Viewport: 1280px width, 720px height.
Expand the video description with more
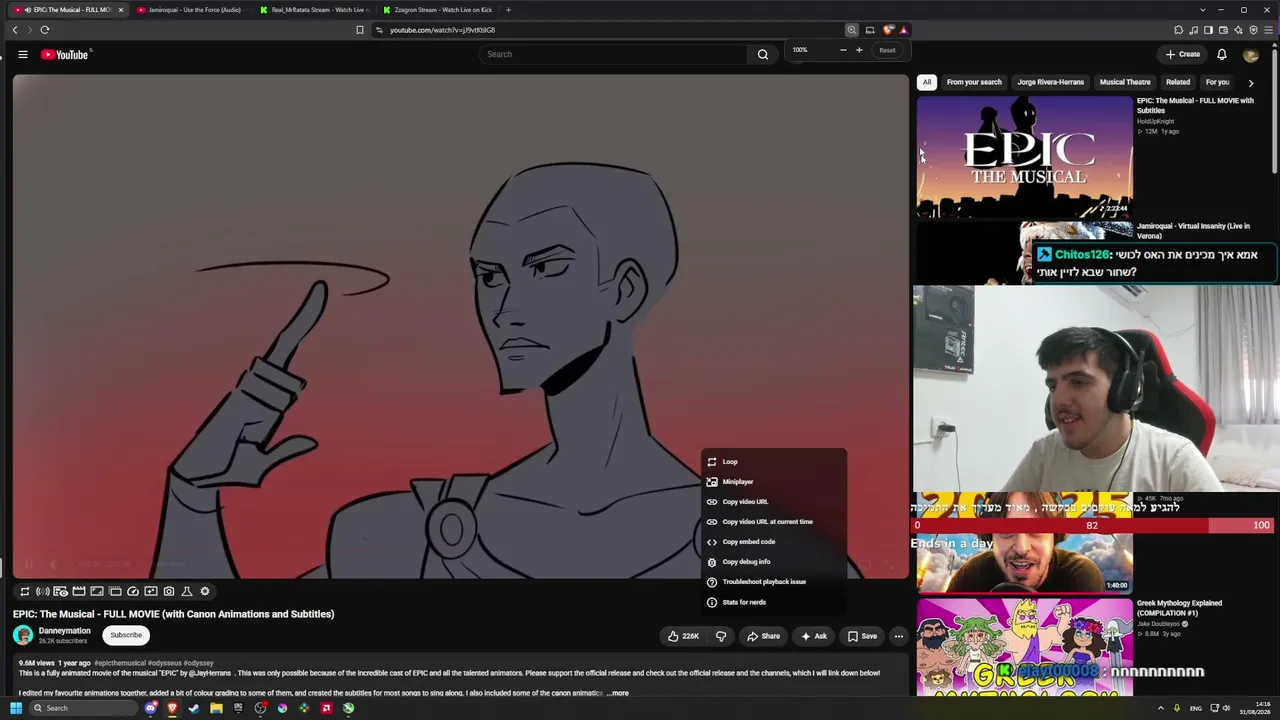tap(618, 693)
